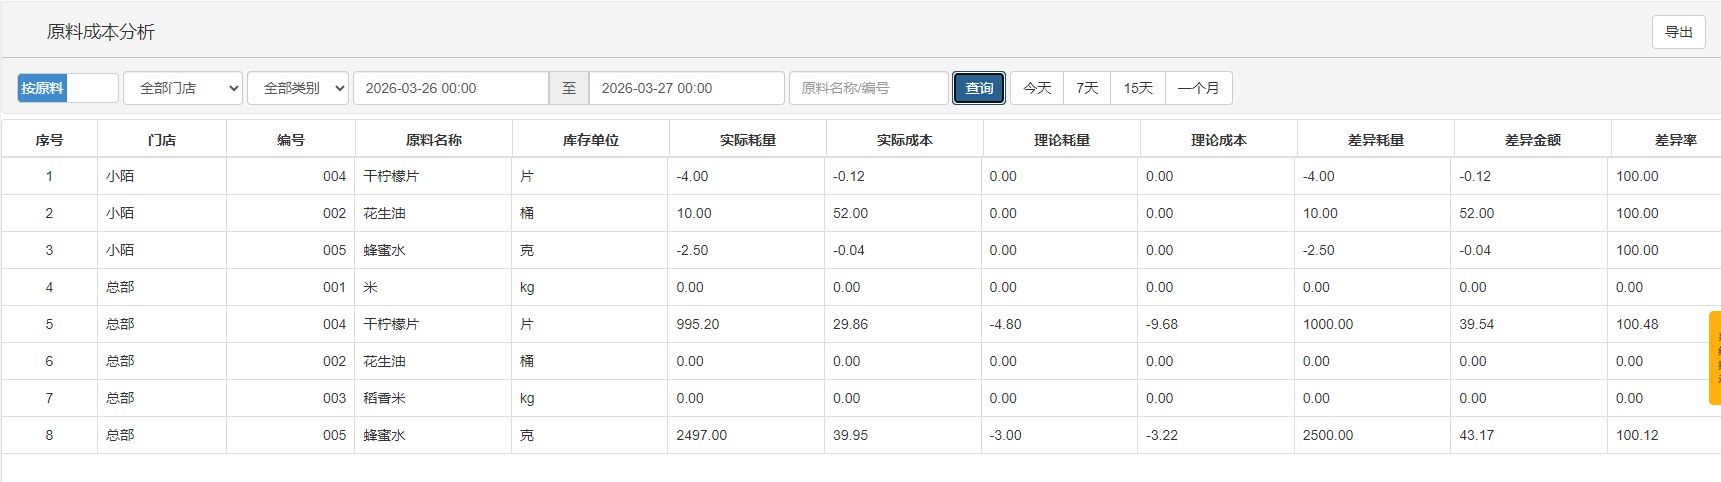Image resolution: width=1721 pixels, height=482 pixels.
Task: Select the 今天 quick range
Action: [1037, 88]
